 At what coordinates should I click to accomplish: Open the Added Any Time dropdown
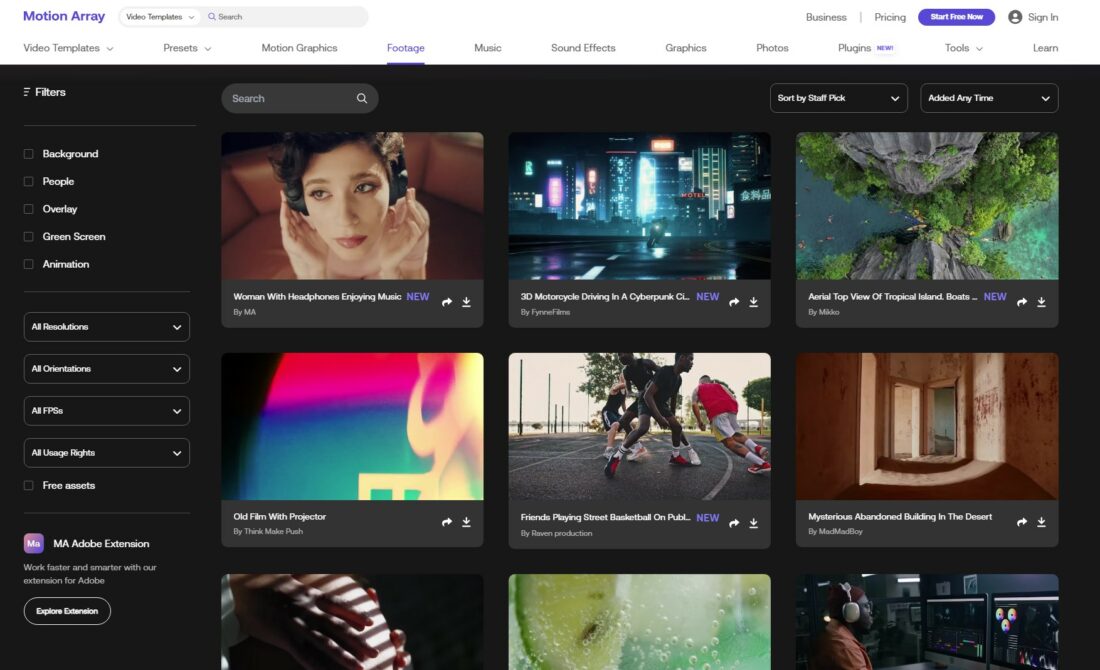[x=988, y=98]
